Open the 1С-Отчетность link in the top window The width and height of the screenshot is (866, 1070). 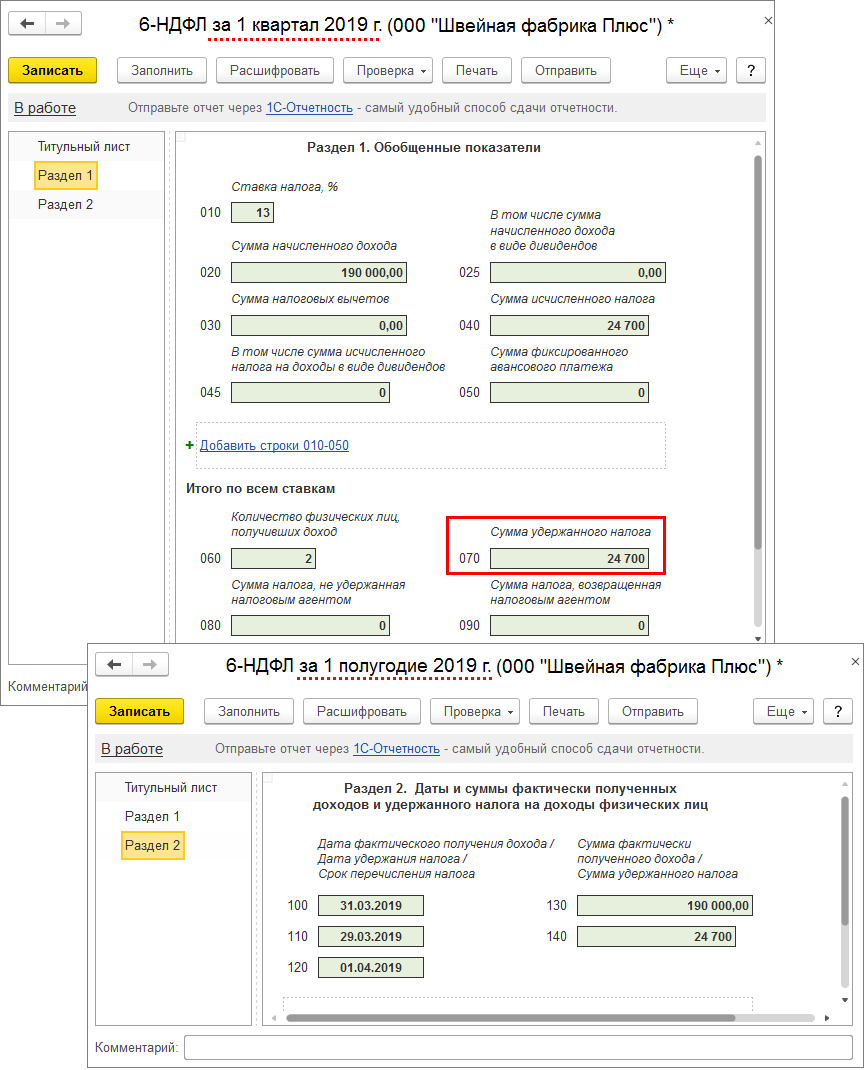click(309, 108)
